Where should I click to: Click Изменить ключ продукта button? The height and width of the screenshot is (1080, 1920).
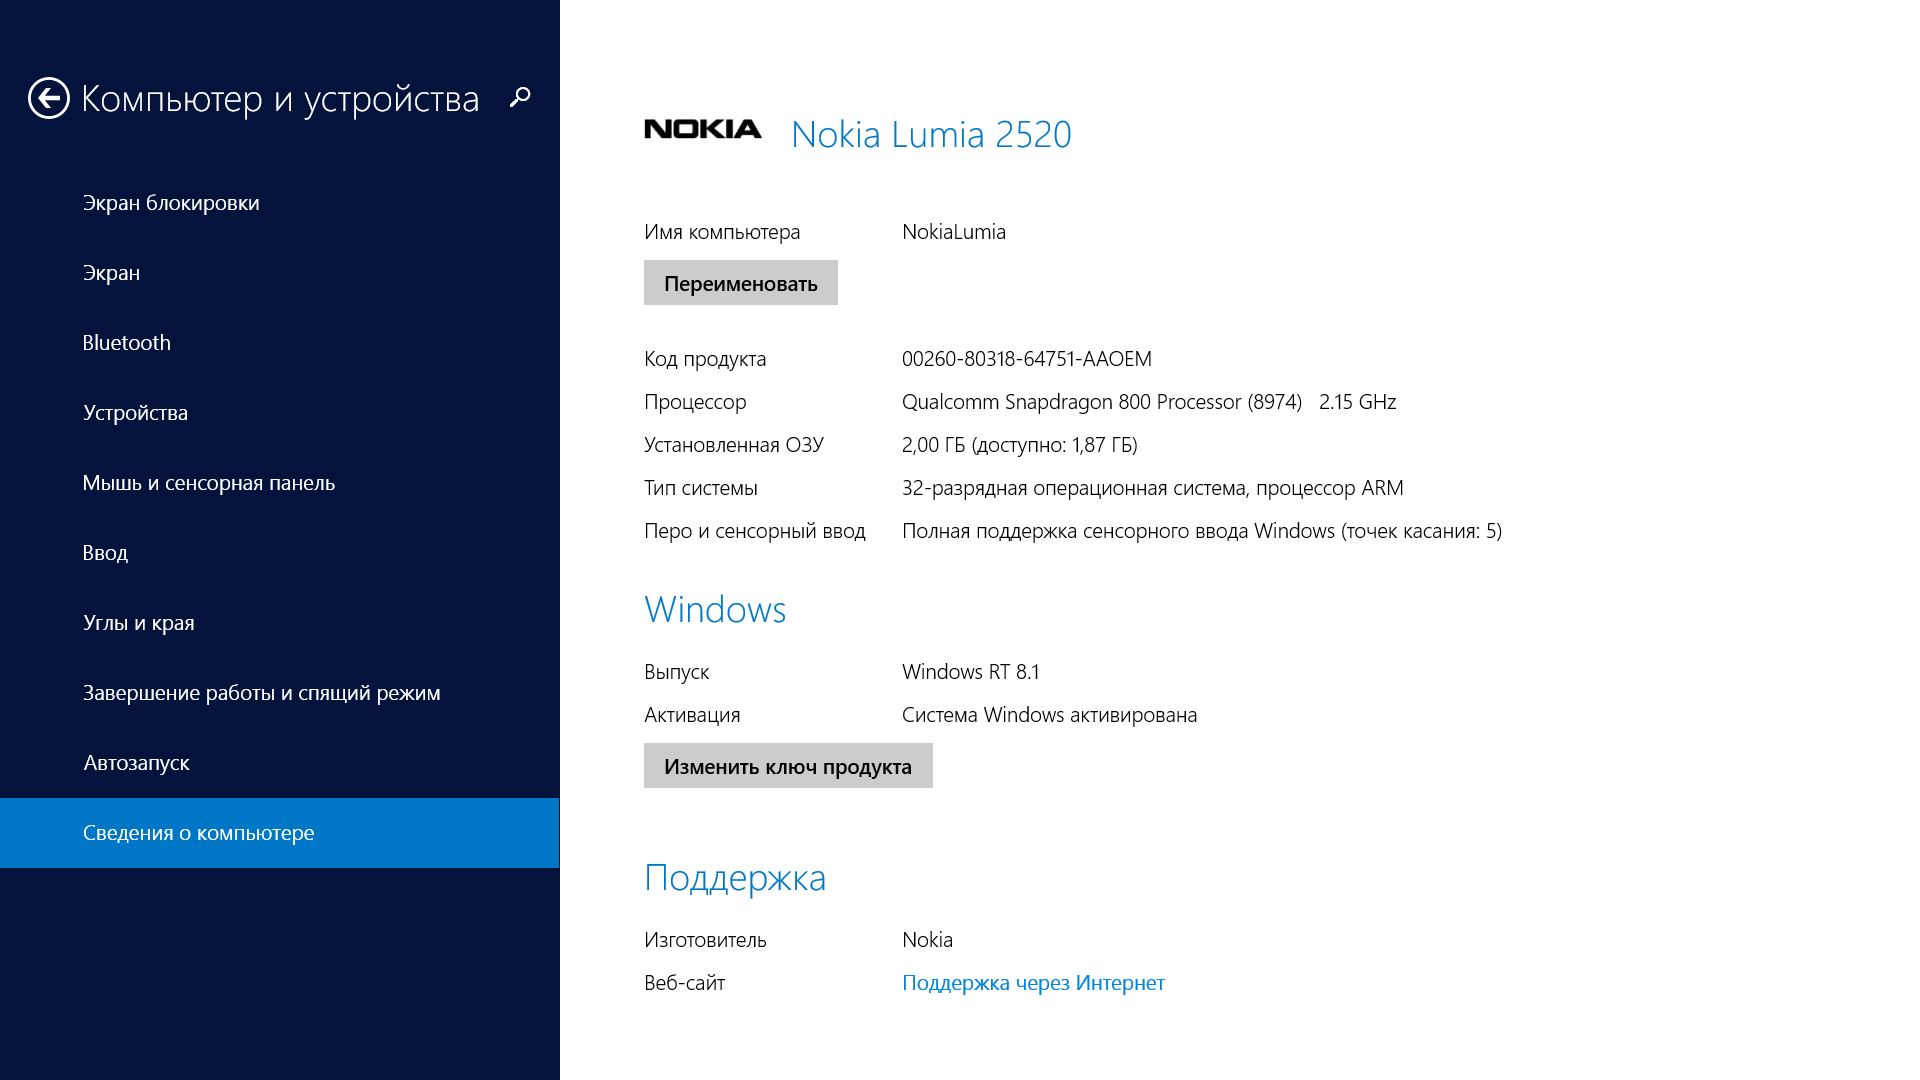(788, 766)
